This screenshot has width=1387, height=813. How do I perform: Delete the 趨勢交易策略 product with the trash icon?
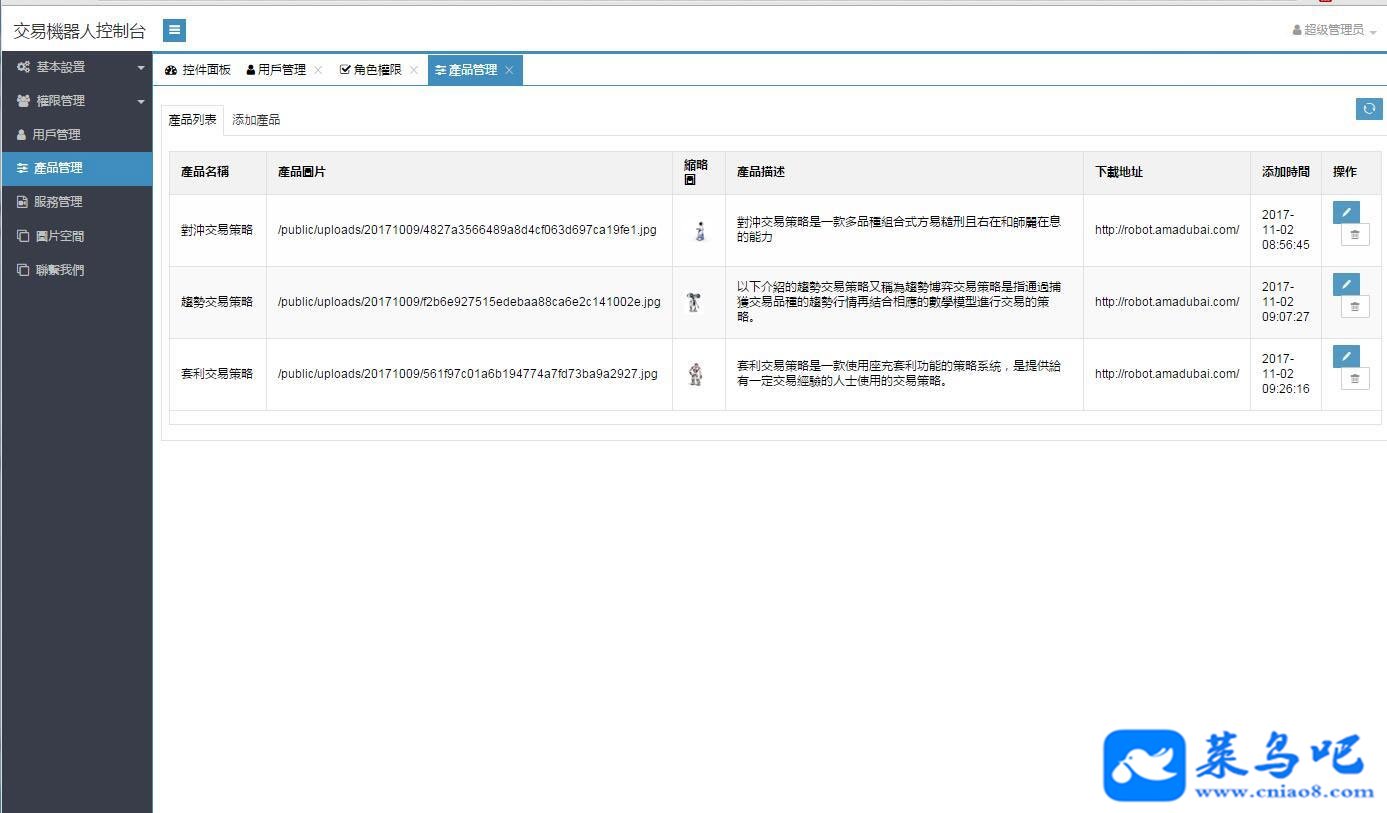click(1355, 306)
